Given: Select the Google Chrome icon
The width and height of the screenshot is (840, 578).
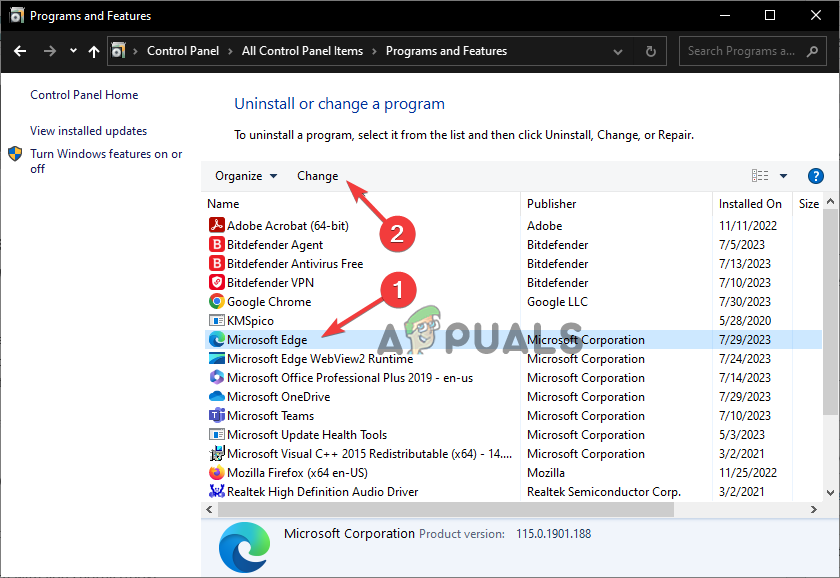Looking at the screenshot, I should (217, 301).
